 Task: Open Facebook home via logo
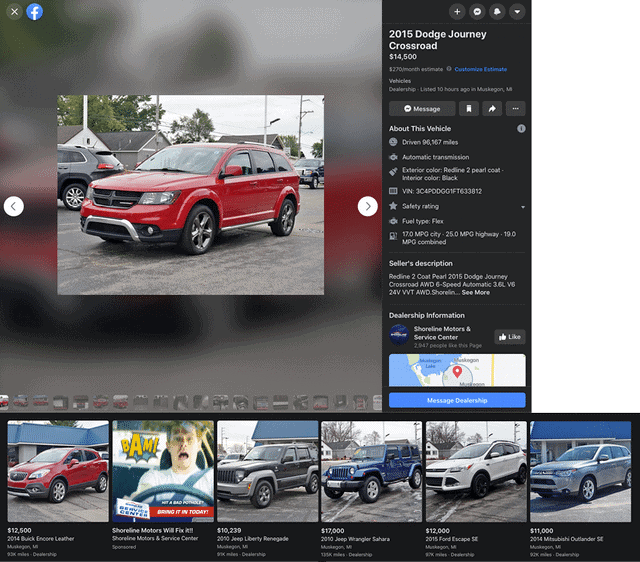(35, 12)
